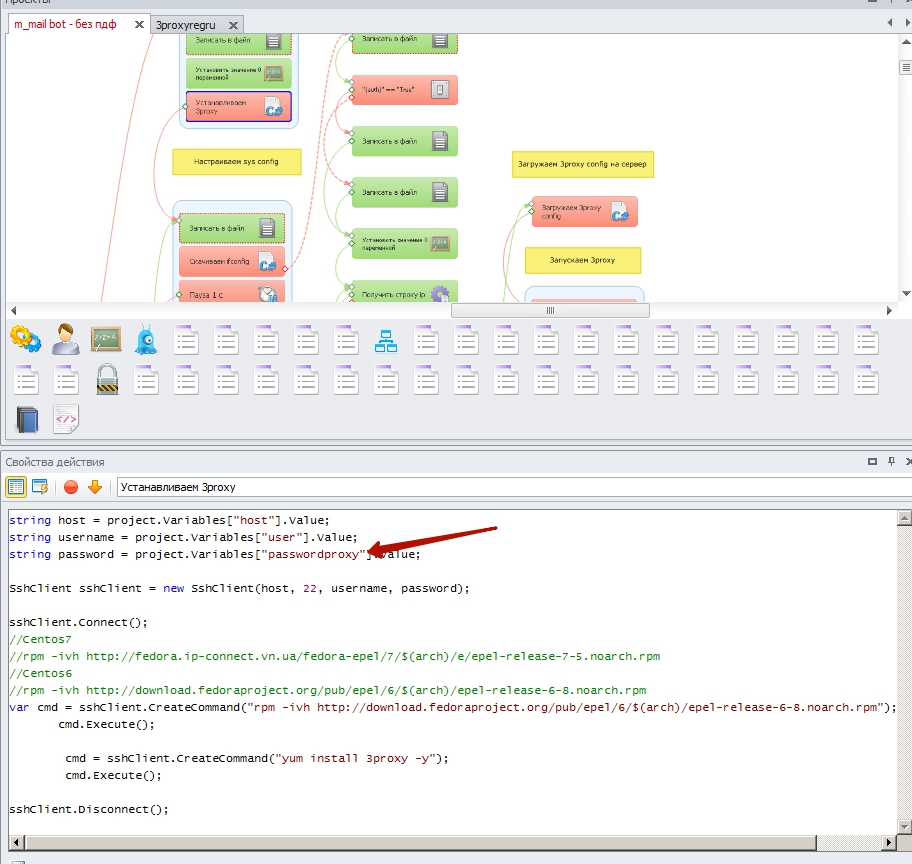Click code line string host = project.Variables
The width and height of the screenshot is (912, 864).
tap(169, 520)
